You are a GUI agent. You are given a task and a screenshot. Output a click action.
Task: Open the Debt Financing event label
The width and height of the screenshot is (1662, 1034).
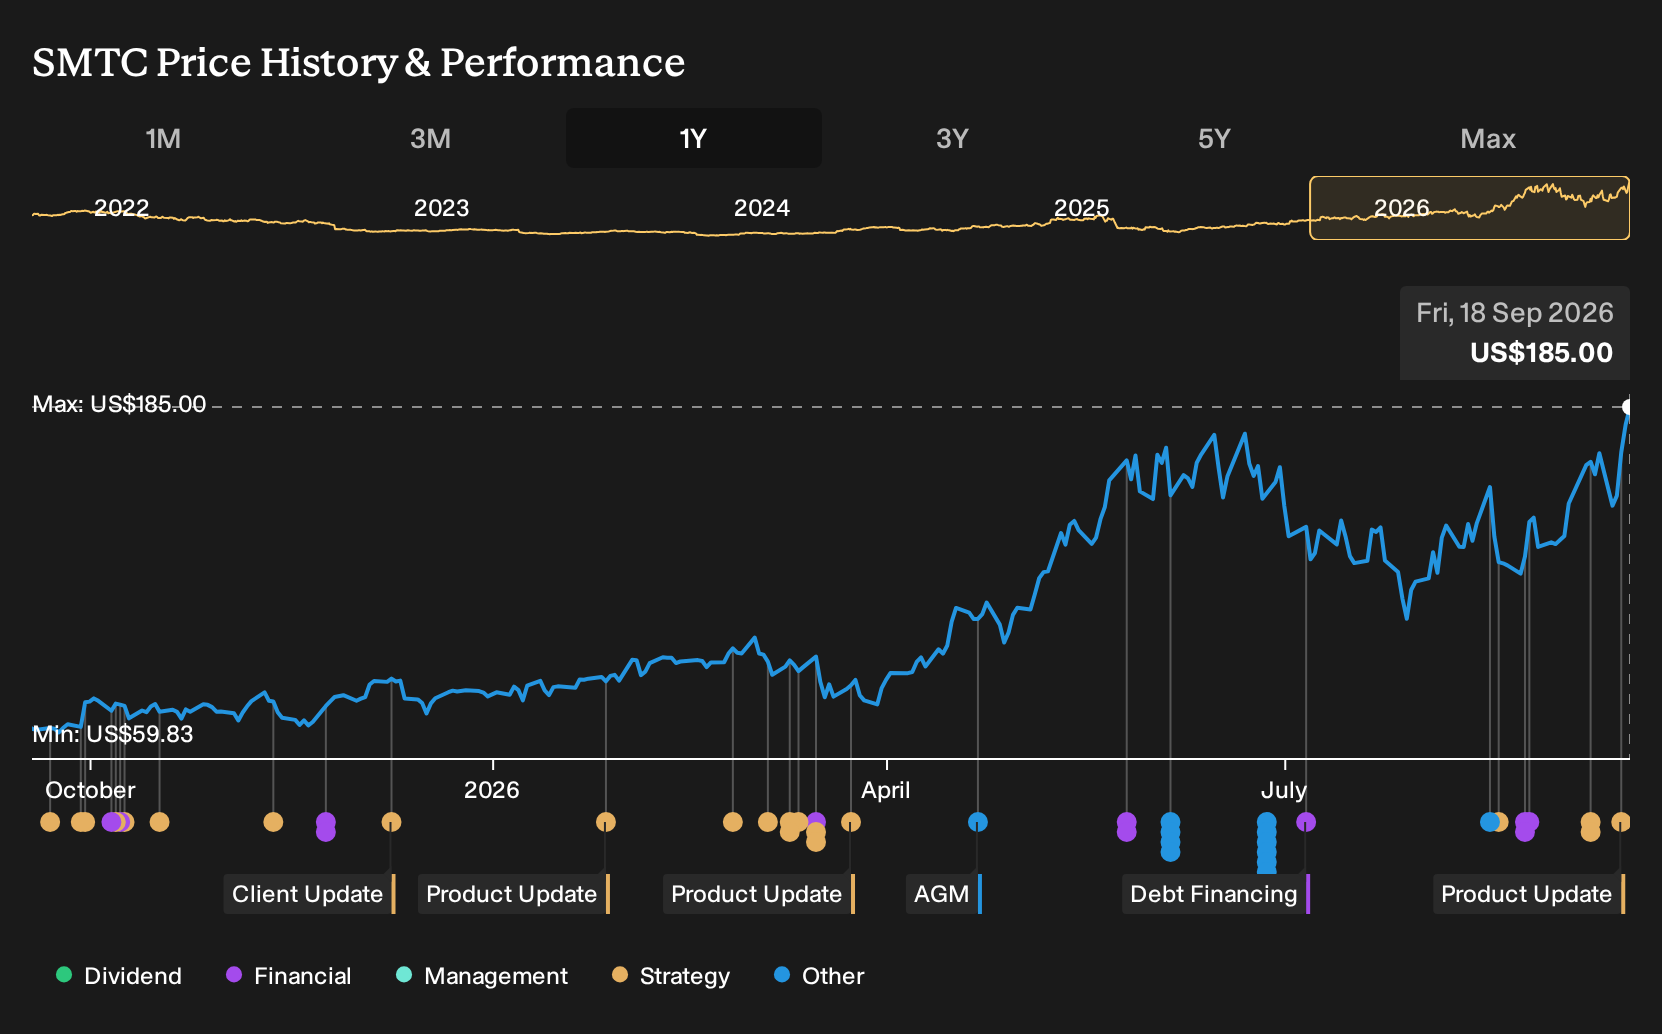coord(1215,894)
